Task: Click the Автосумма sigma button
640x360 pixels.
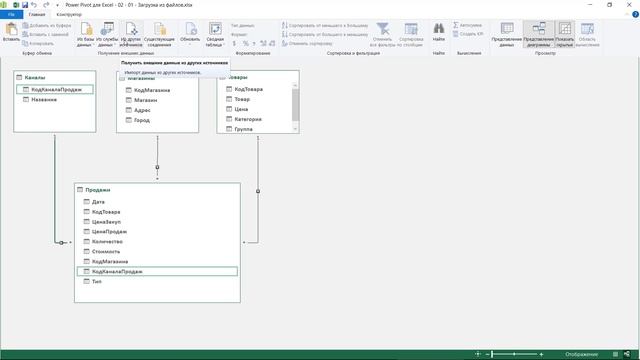Action: coord(468,25)
